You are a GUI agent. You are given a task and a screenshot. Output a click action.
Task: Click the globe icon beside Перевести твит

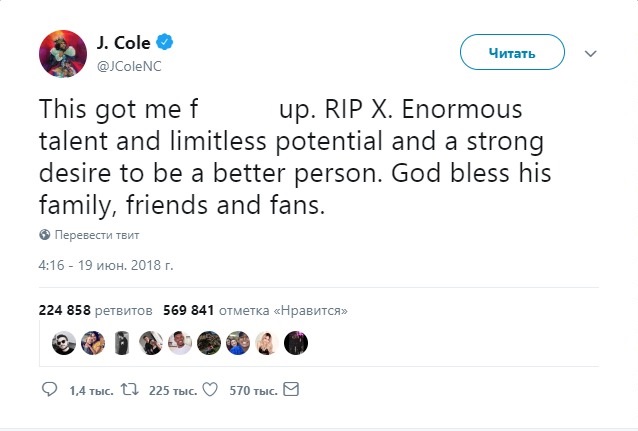coord(44,235)
